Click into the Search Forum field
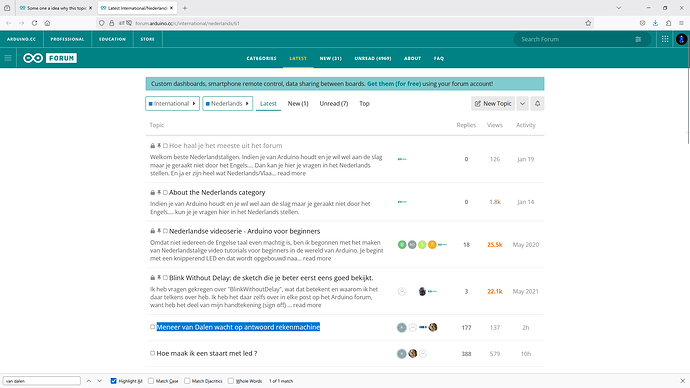Image resolution: width=690 pixels, height=388 pixels. pyautogui.click(x=574, y=39)
